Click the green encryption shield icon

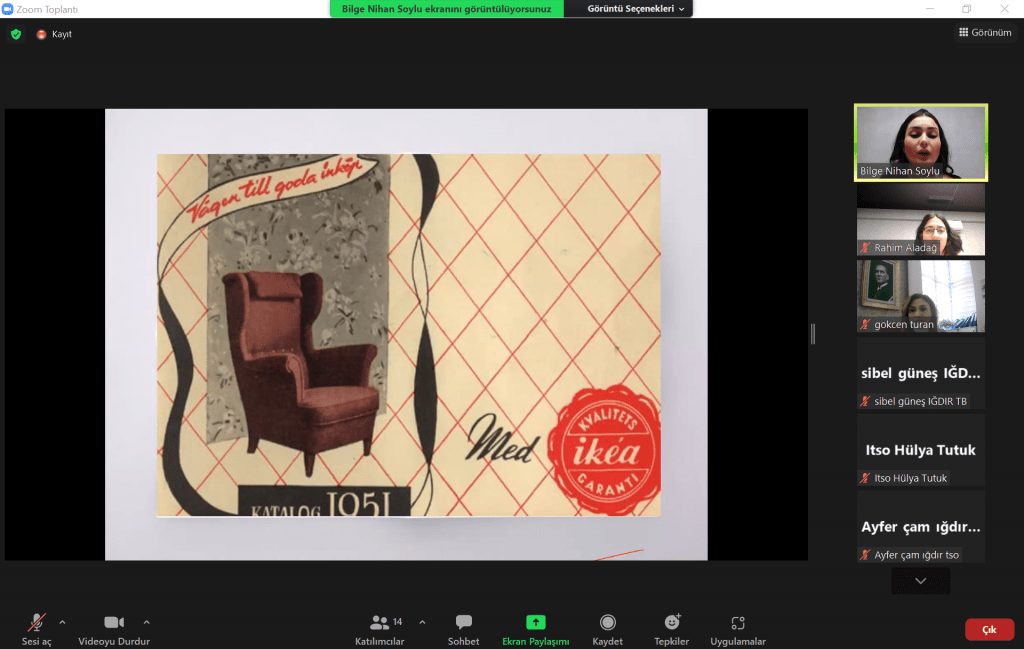pyautogui.click(x=15, y=34)
